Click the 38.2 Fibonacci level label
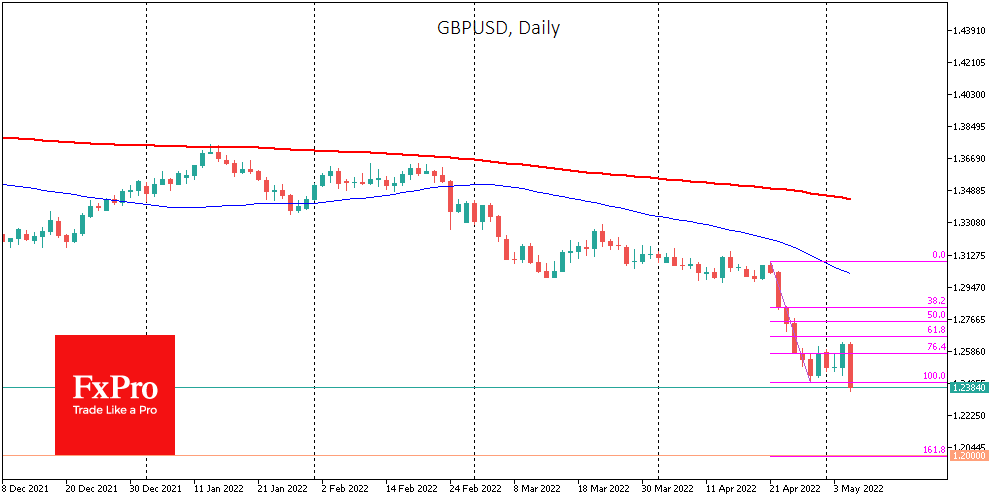The height and width of the screenshot is (500, 1000). (936, 300)
